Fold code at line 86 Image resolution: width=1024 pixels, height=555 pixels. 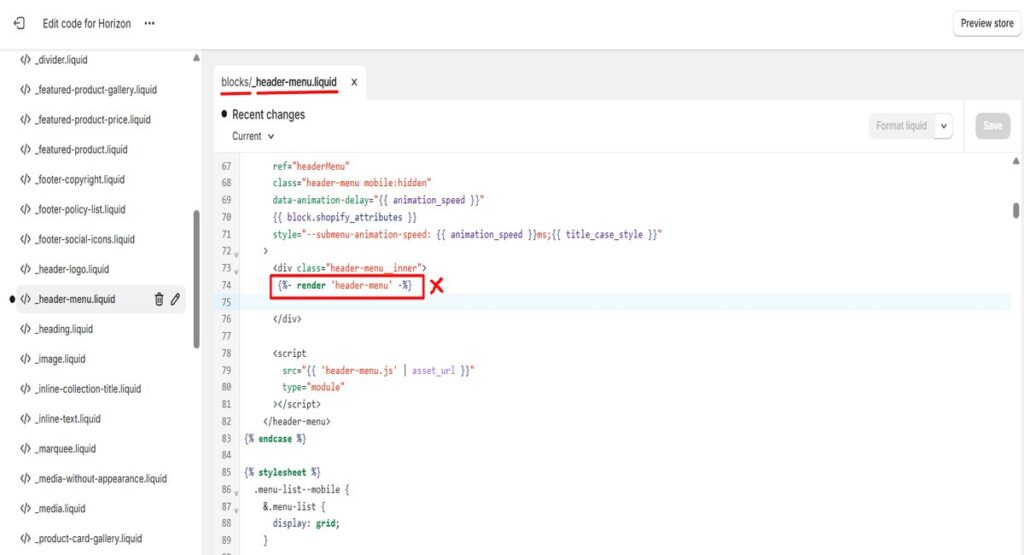[236, 492]
